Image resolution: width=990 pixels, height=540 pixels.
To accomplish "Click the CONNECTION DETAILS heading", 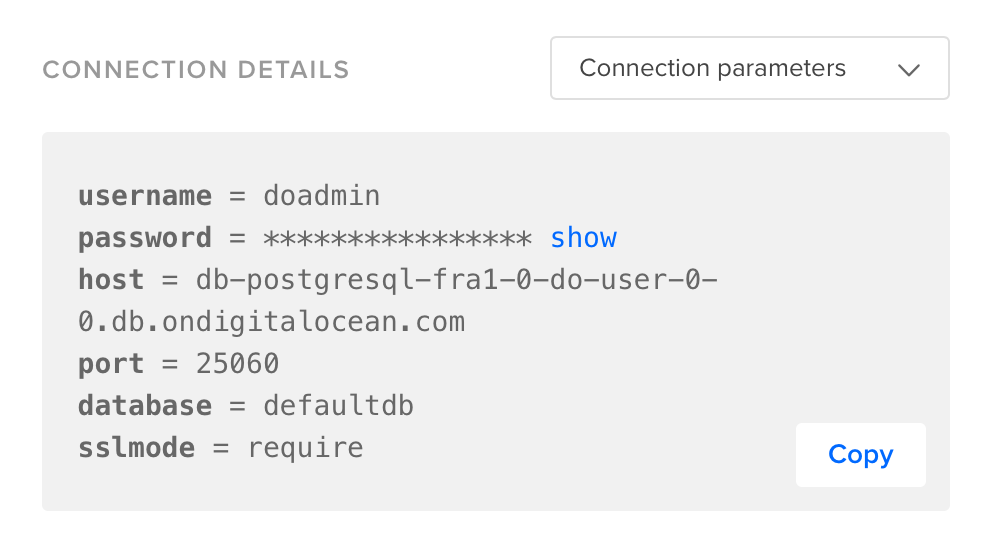I will click(x=196, y=69).
